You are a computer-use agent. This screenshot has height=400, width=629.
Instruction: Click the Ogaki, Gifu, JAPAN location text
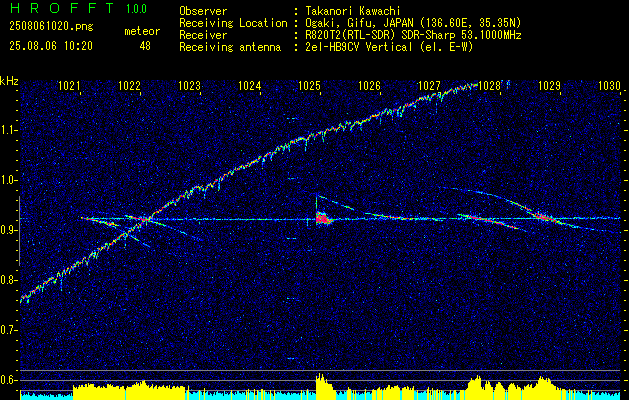[x=412, y=23]
